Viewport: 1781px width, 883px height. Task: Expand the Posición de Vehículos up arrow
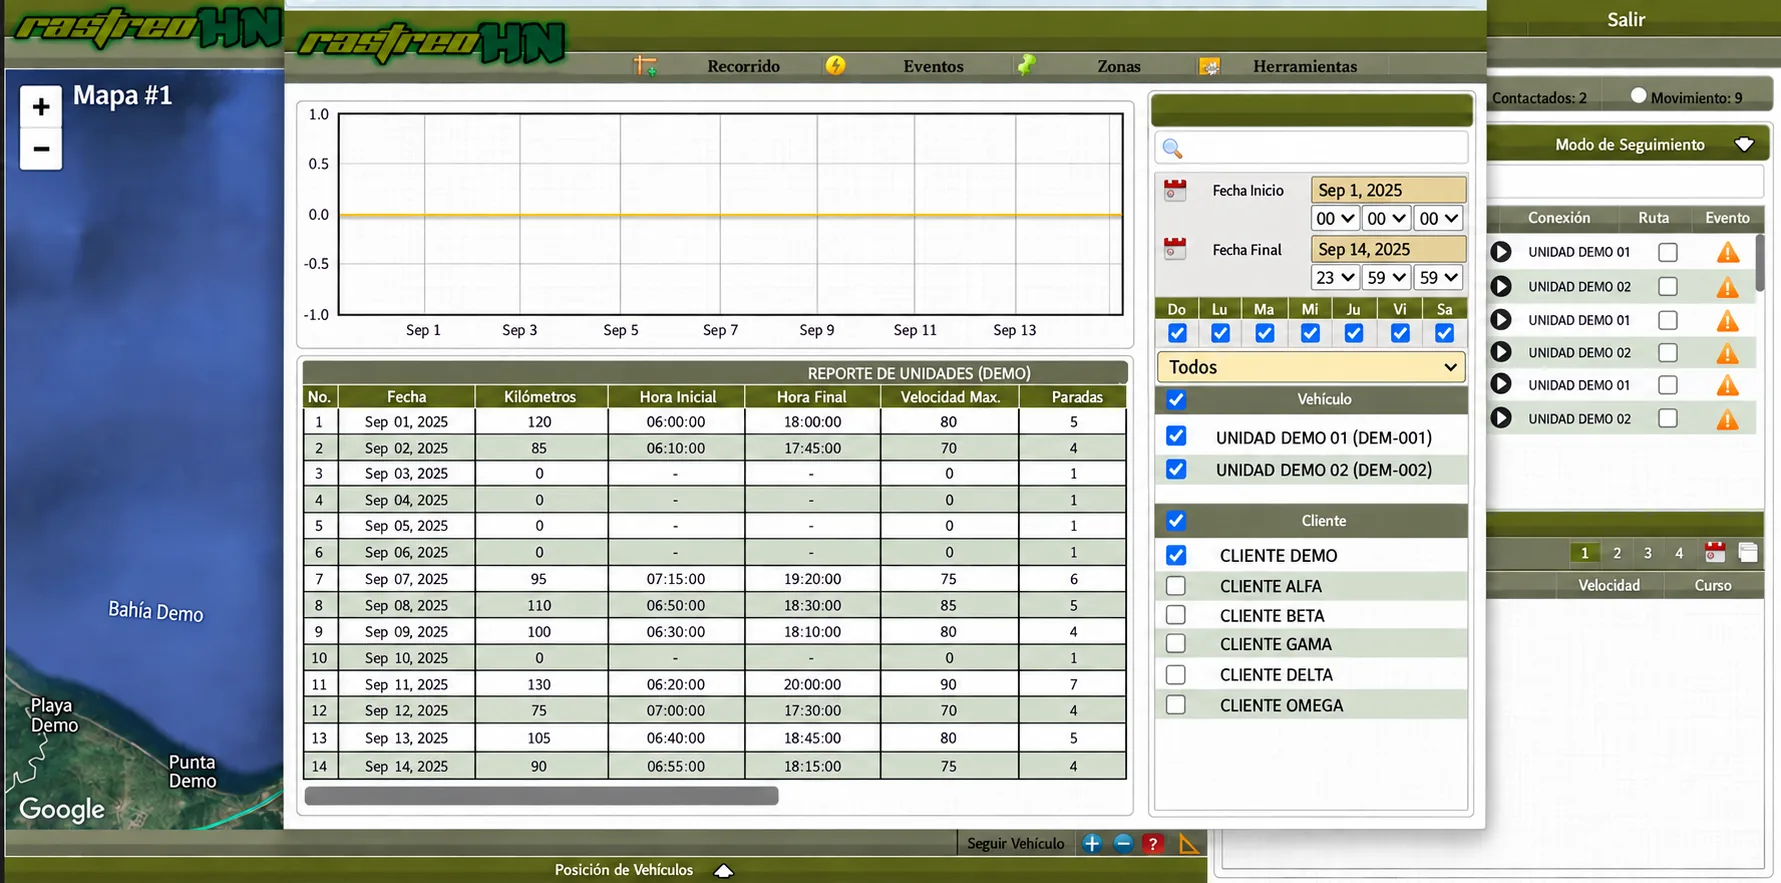pyautogui.click(x=724, y=871)
